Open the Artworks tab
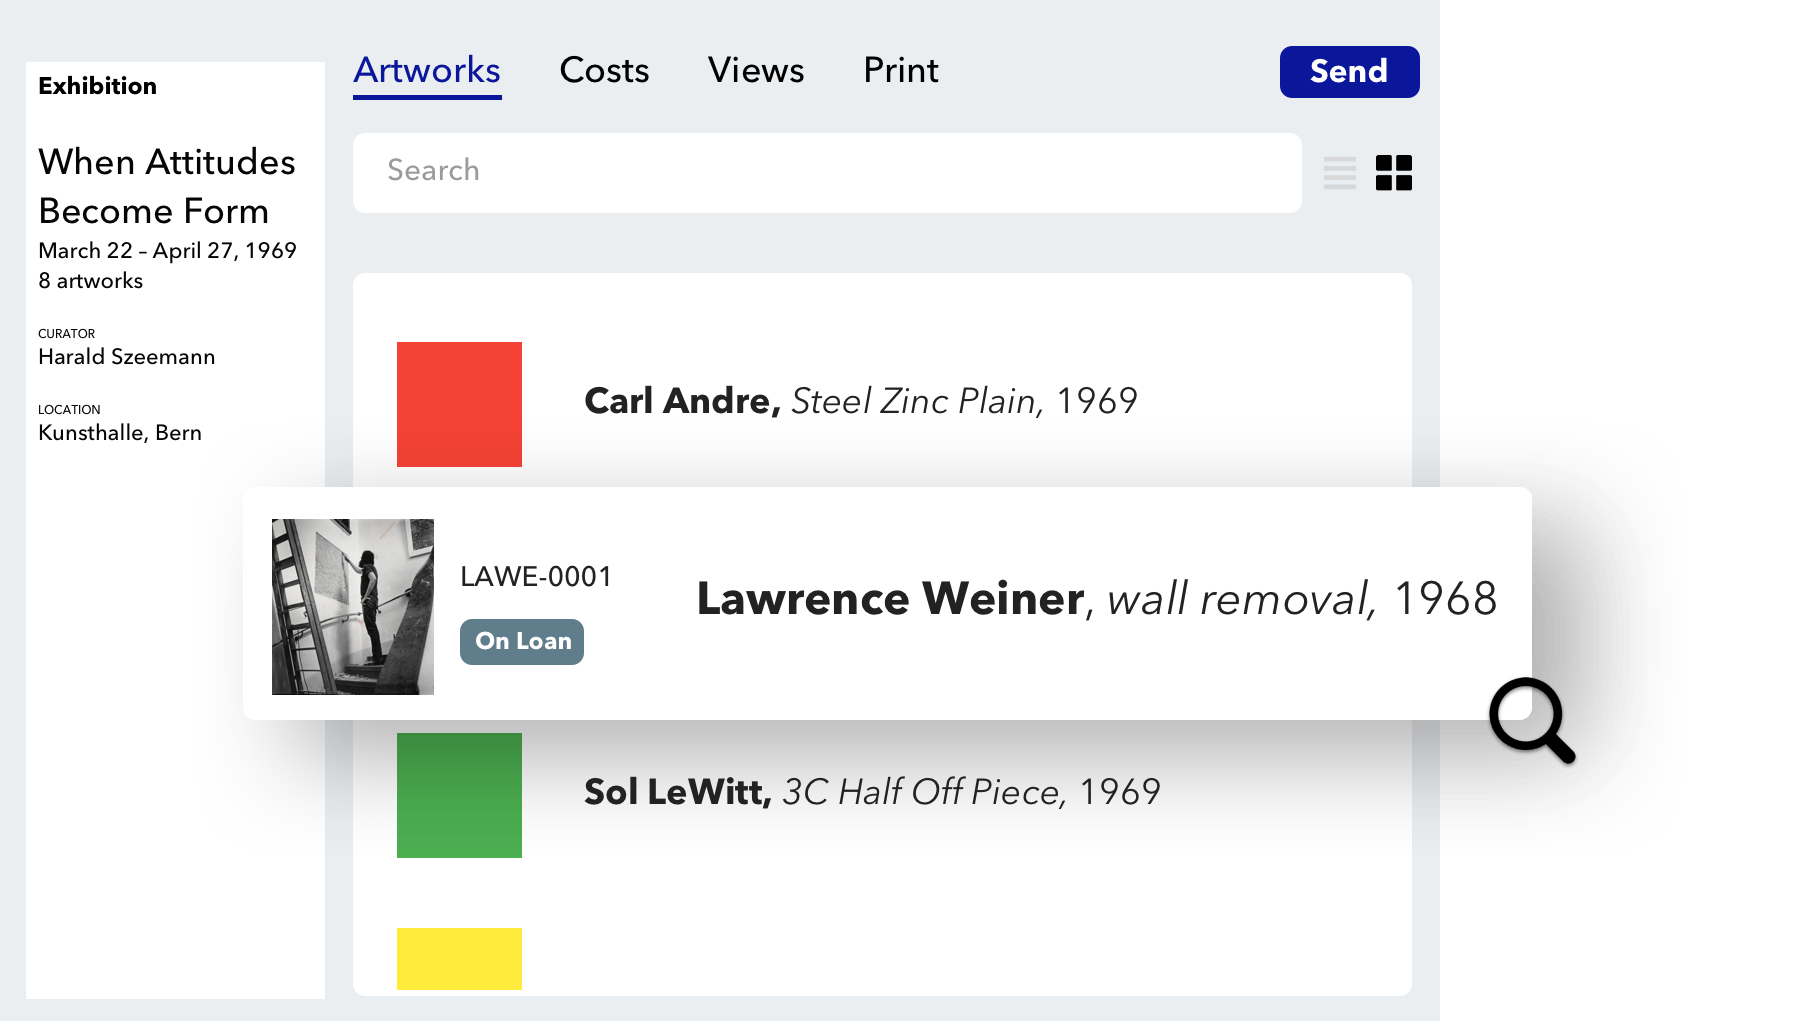 [427, 71]
